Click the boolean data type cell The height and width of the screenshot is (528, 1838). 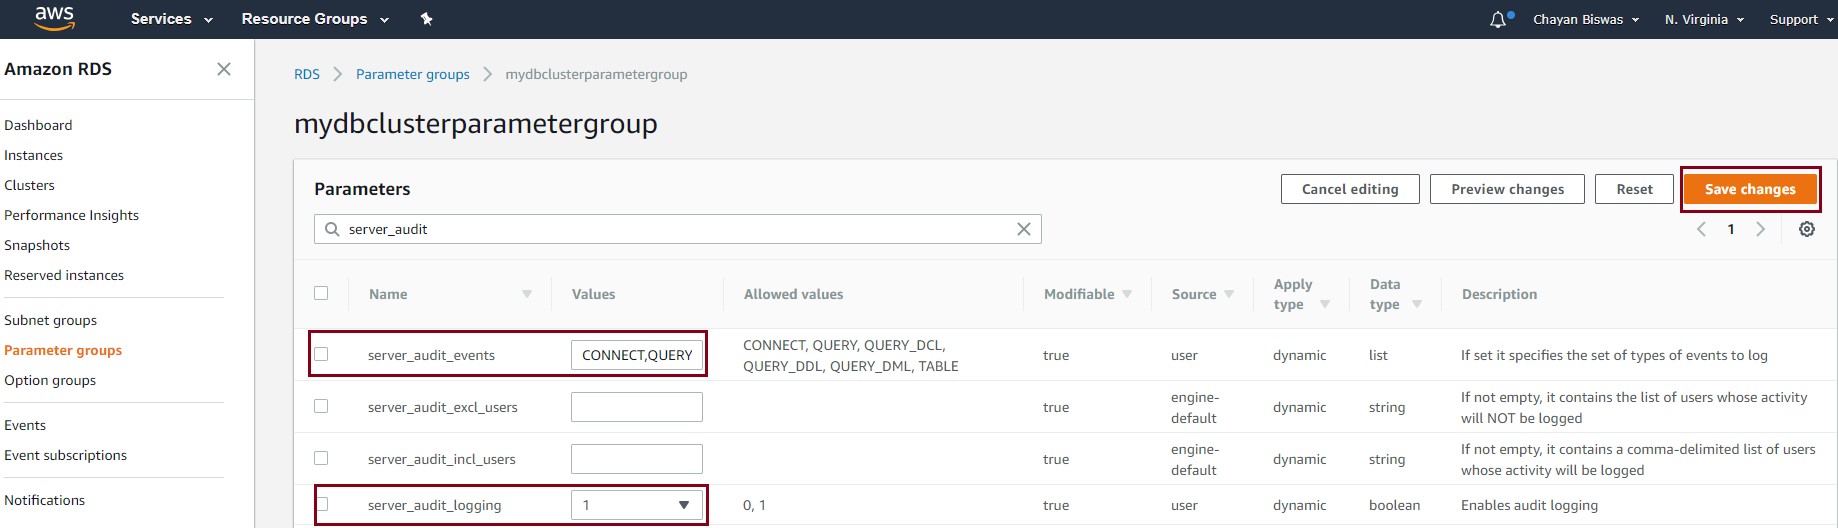pyautogui.click(x=1394, y=505)
